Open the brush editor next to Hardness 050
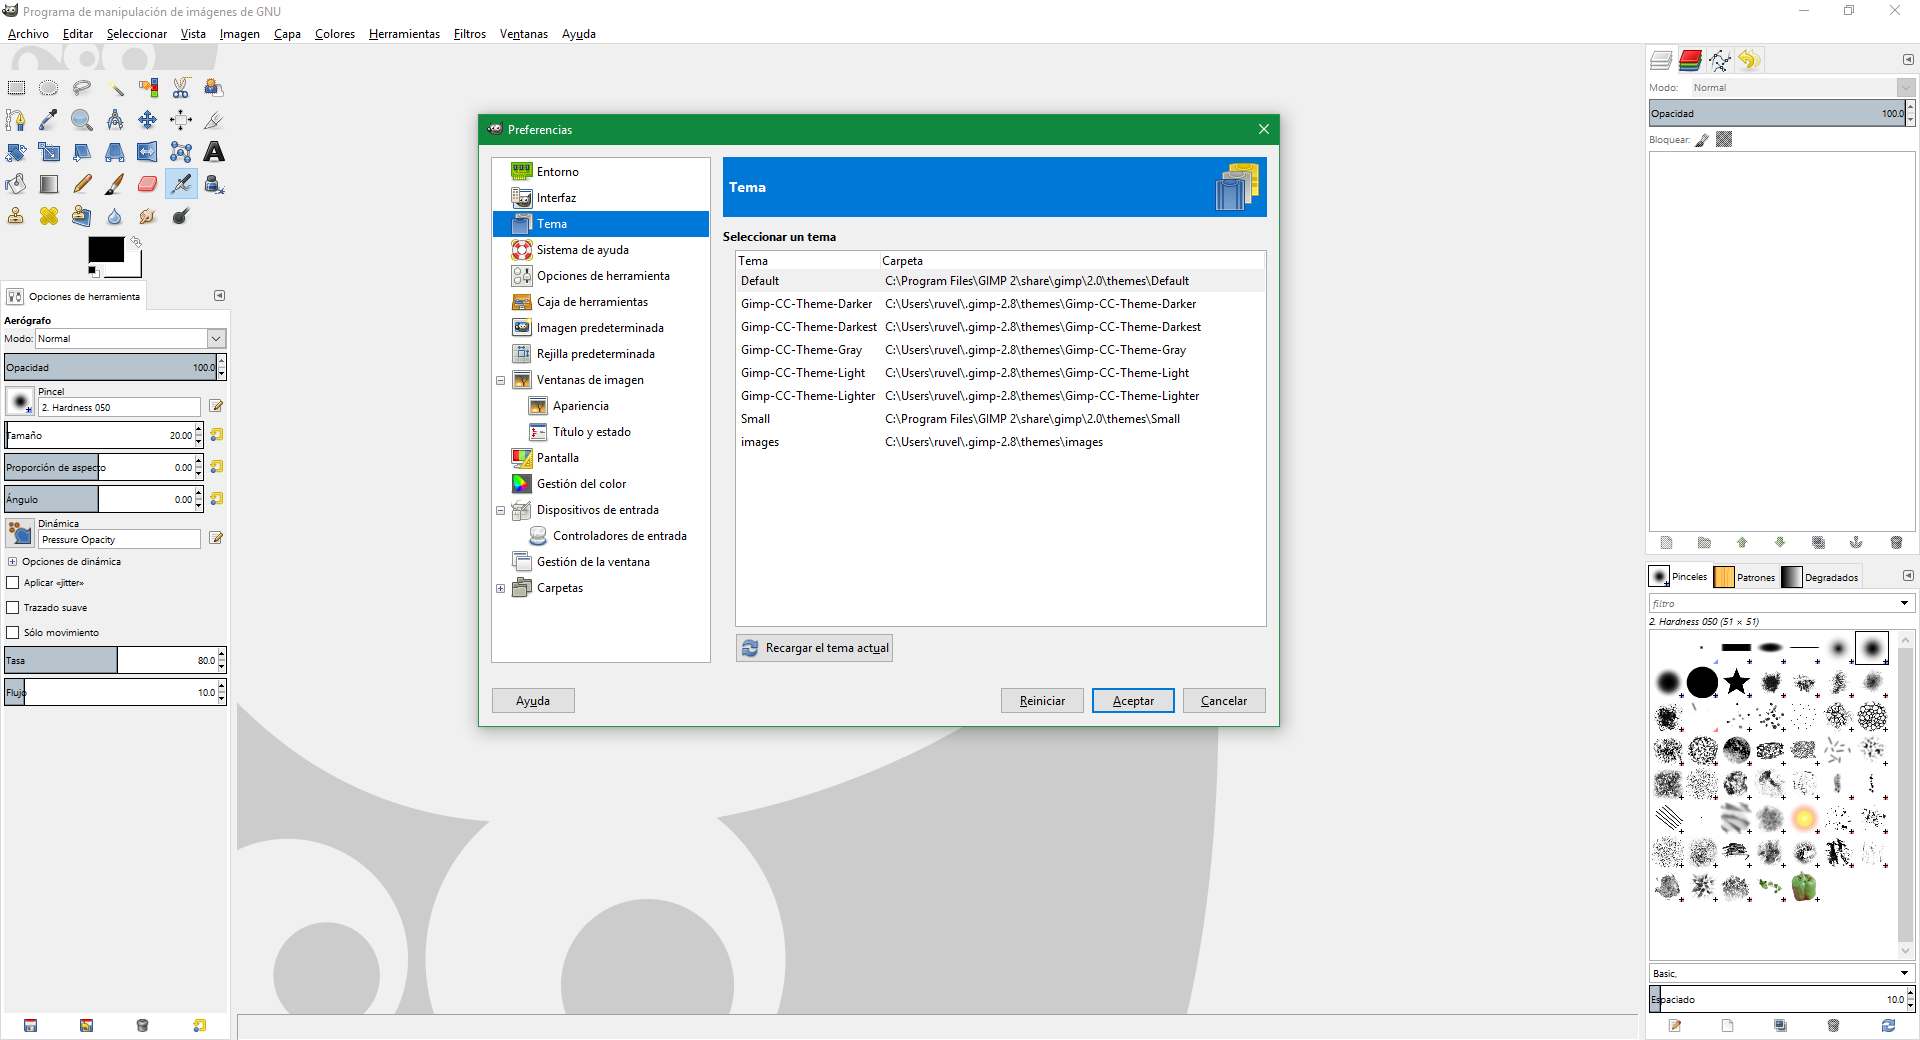This screenshot has height=1040, width=1920. point(216,406)
